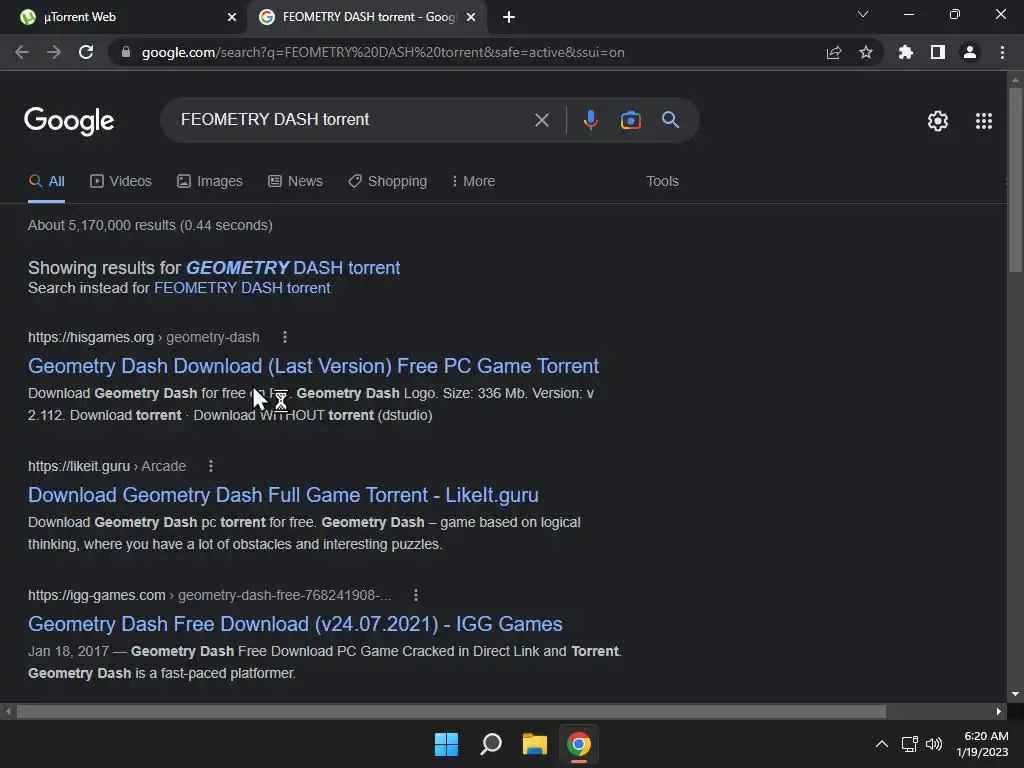Click in the Google search input field

pyautogui.click(x=353, y=120)
